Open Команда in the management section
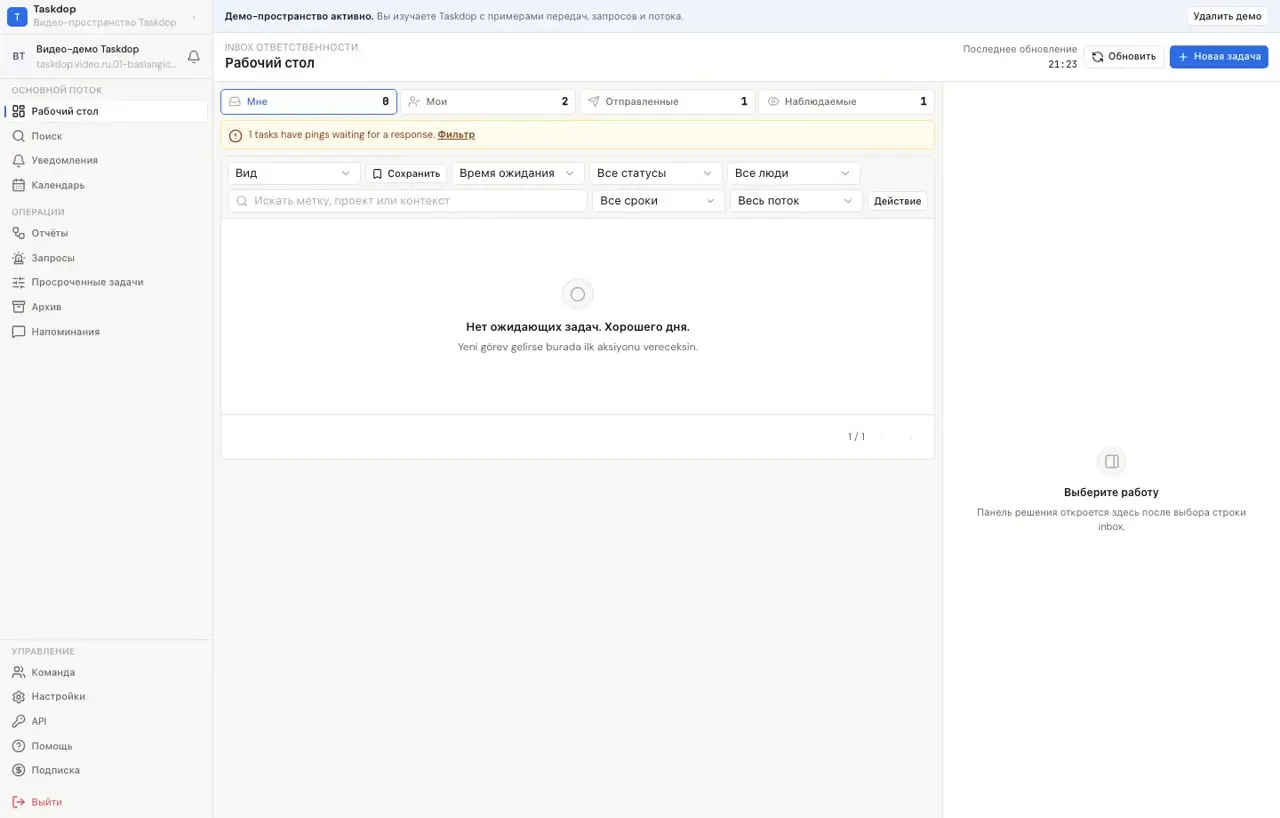 pyautogui.click(x=106, y=673)
